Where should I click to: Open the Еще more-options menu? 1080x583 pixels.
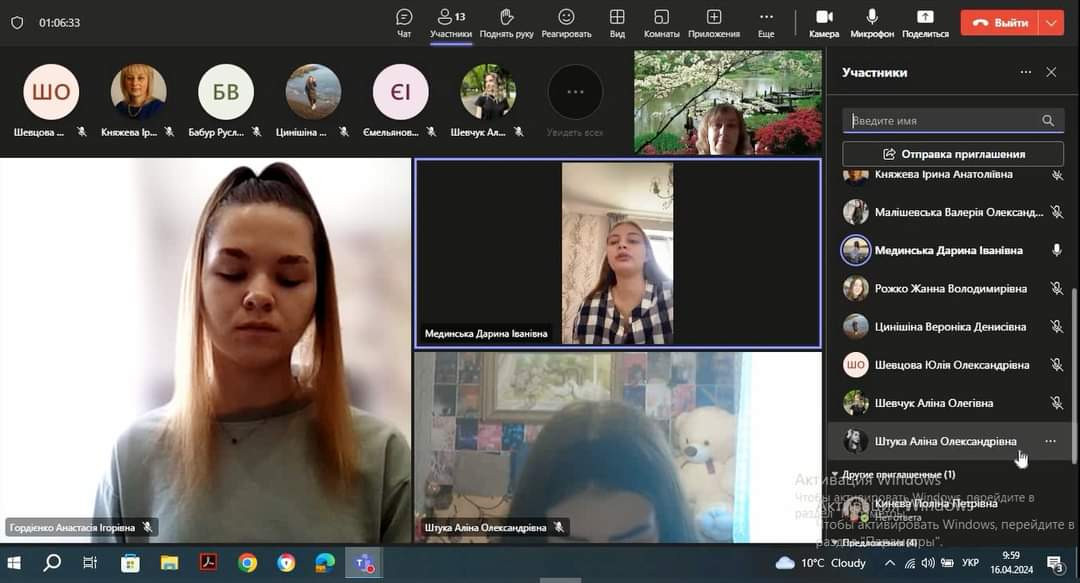click(x=766, y=23)
